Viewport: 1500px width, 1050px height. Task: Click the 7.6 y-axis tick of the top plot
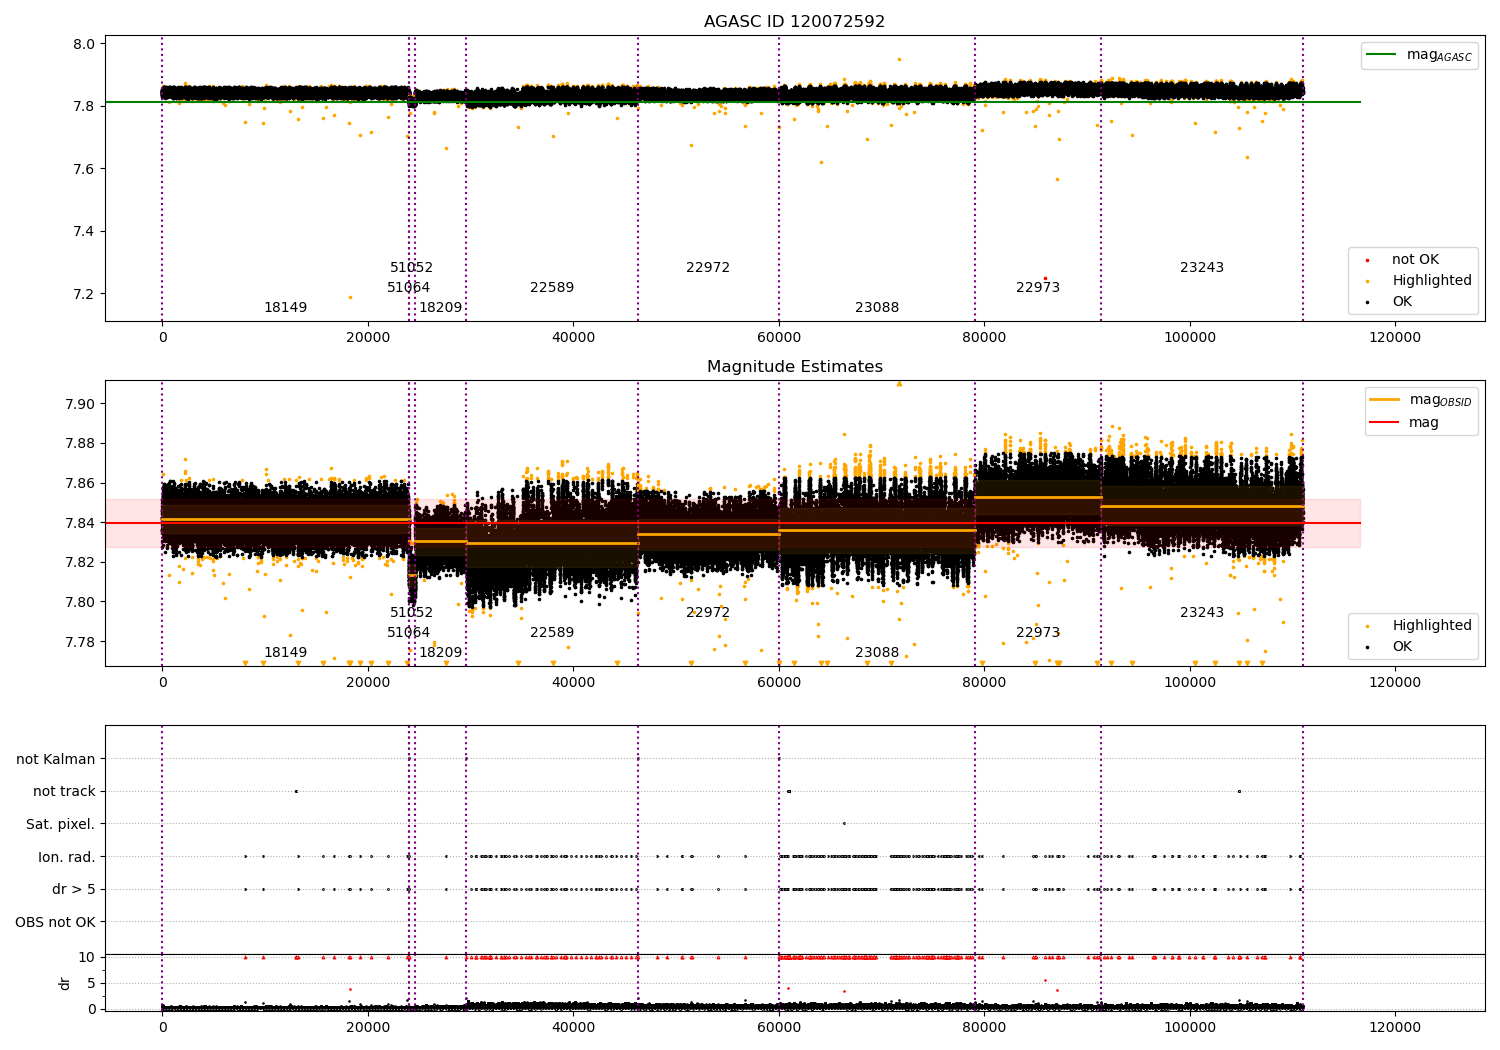[x=85, y=169]
